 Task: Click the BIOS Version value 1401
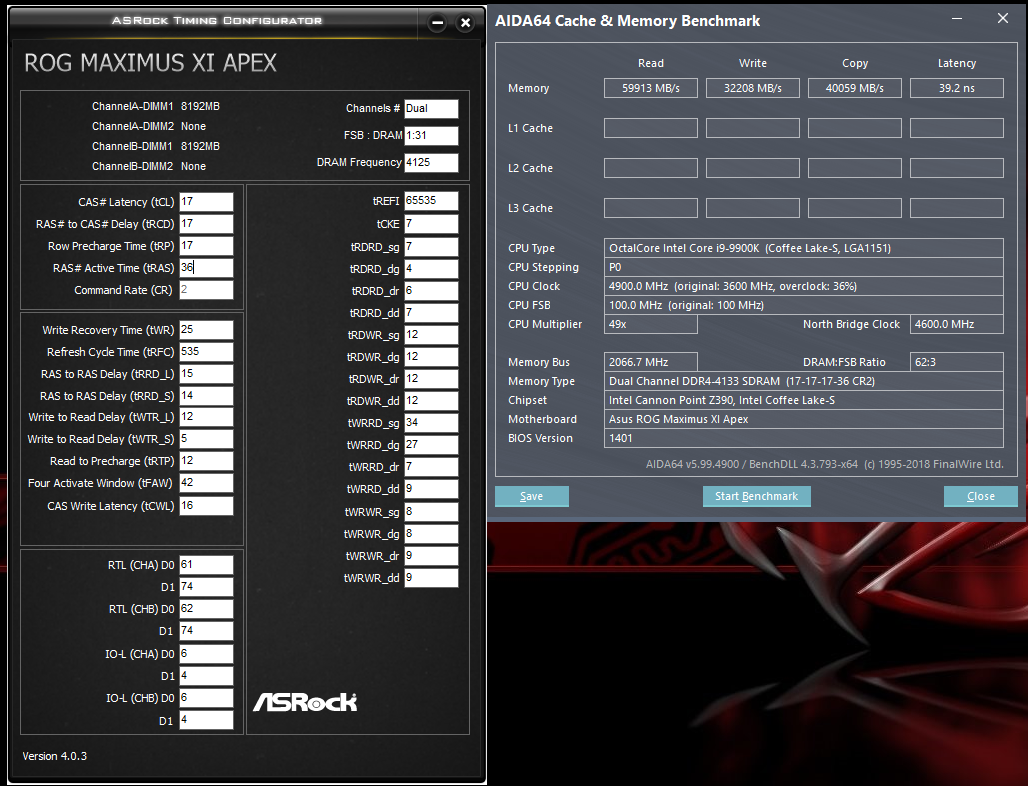click(x=804, y=438)
